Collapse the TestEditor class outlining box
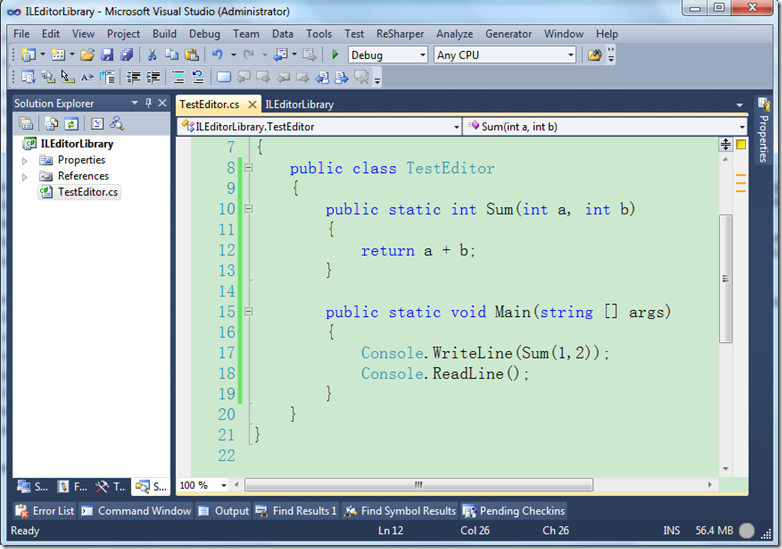 (248, 168)
